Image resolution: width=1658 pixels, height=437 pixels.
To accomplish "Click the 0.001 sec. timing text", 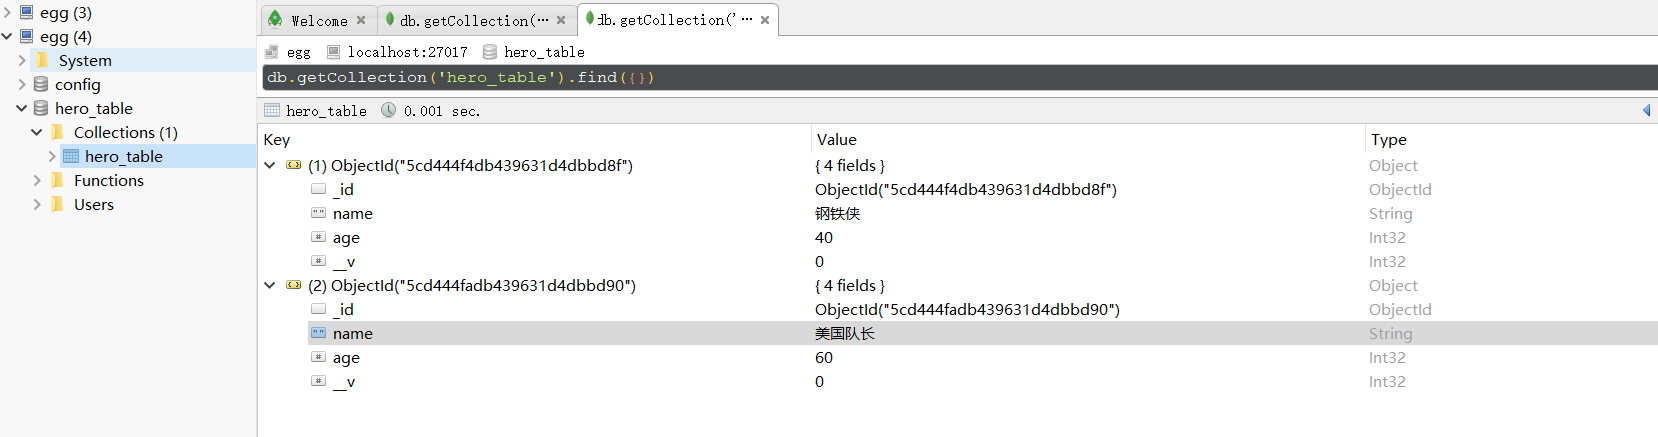I will tap(442, 111).
